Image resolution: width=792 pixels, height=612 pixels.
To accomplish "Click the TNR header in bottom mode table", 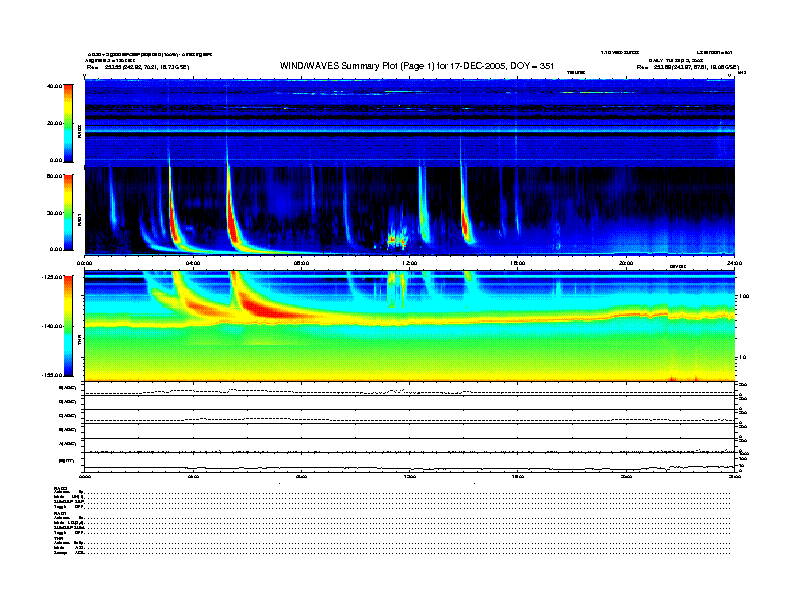I will (x=58, y=539).
